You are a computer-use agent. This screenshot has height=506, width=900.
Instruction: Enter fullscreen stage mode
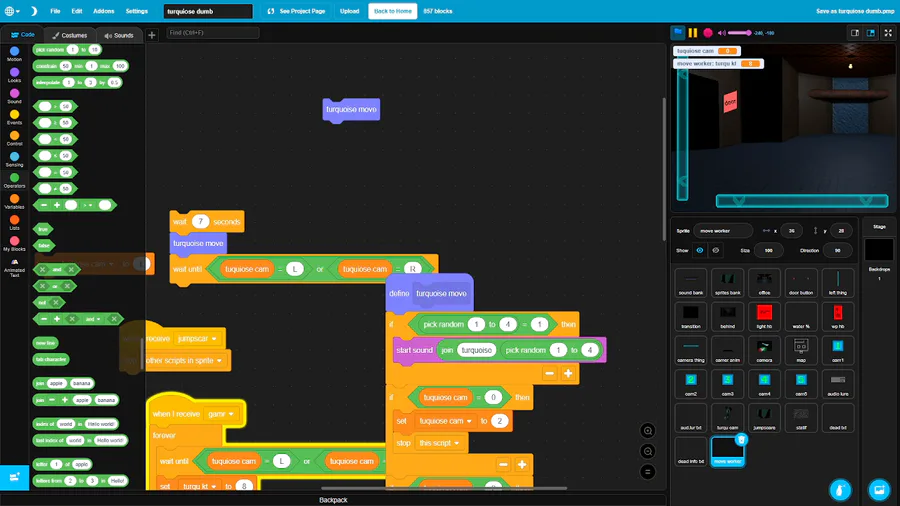pos(888,33)
